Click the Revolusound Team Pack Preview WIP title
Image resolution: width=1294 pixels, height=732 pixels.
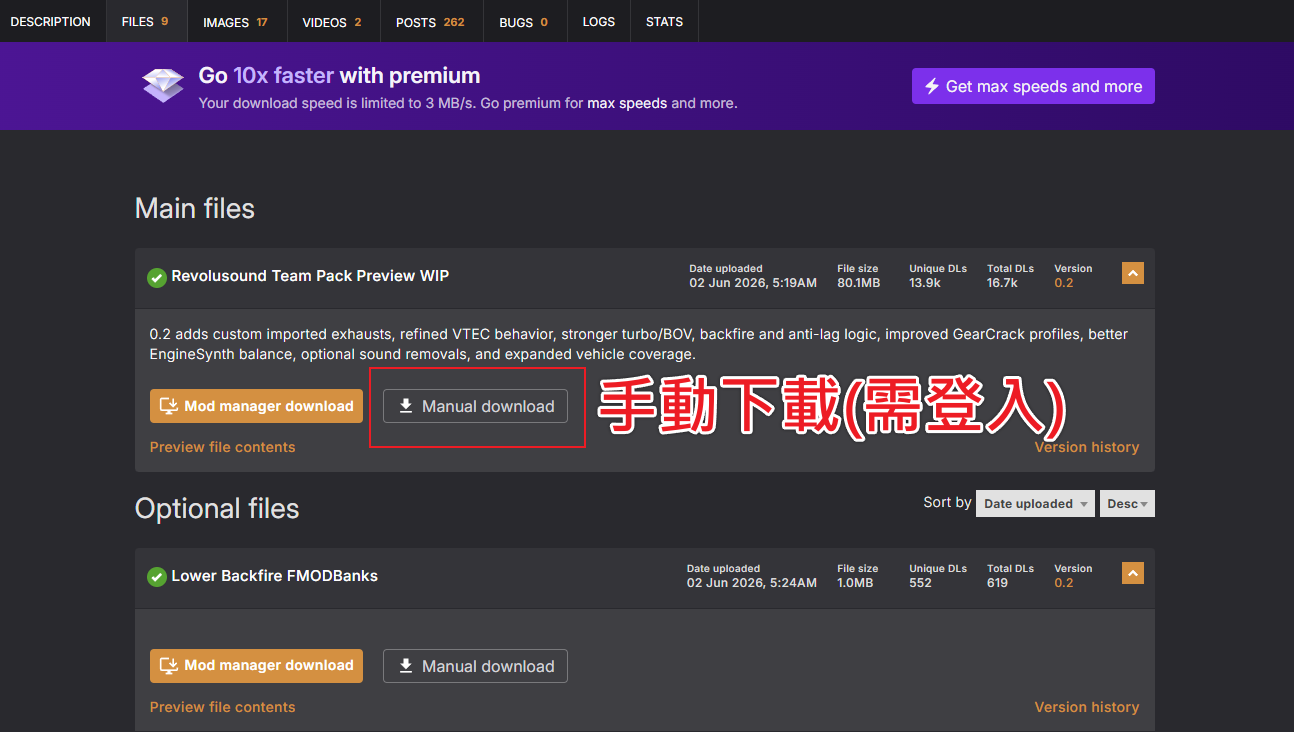point(310,276)
